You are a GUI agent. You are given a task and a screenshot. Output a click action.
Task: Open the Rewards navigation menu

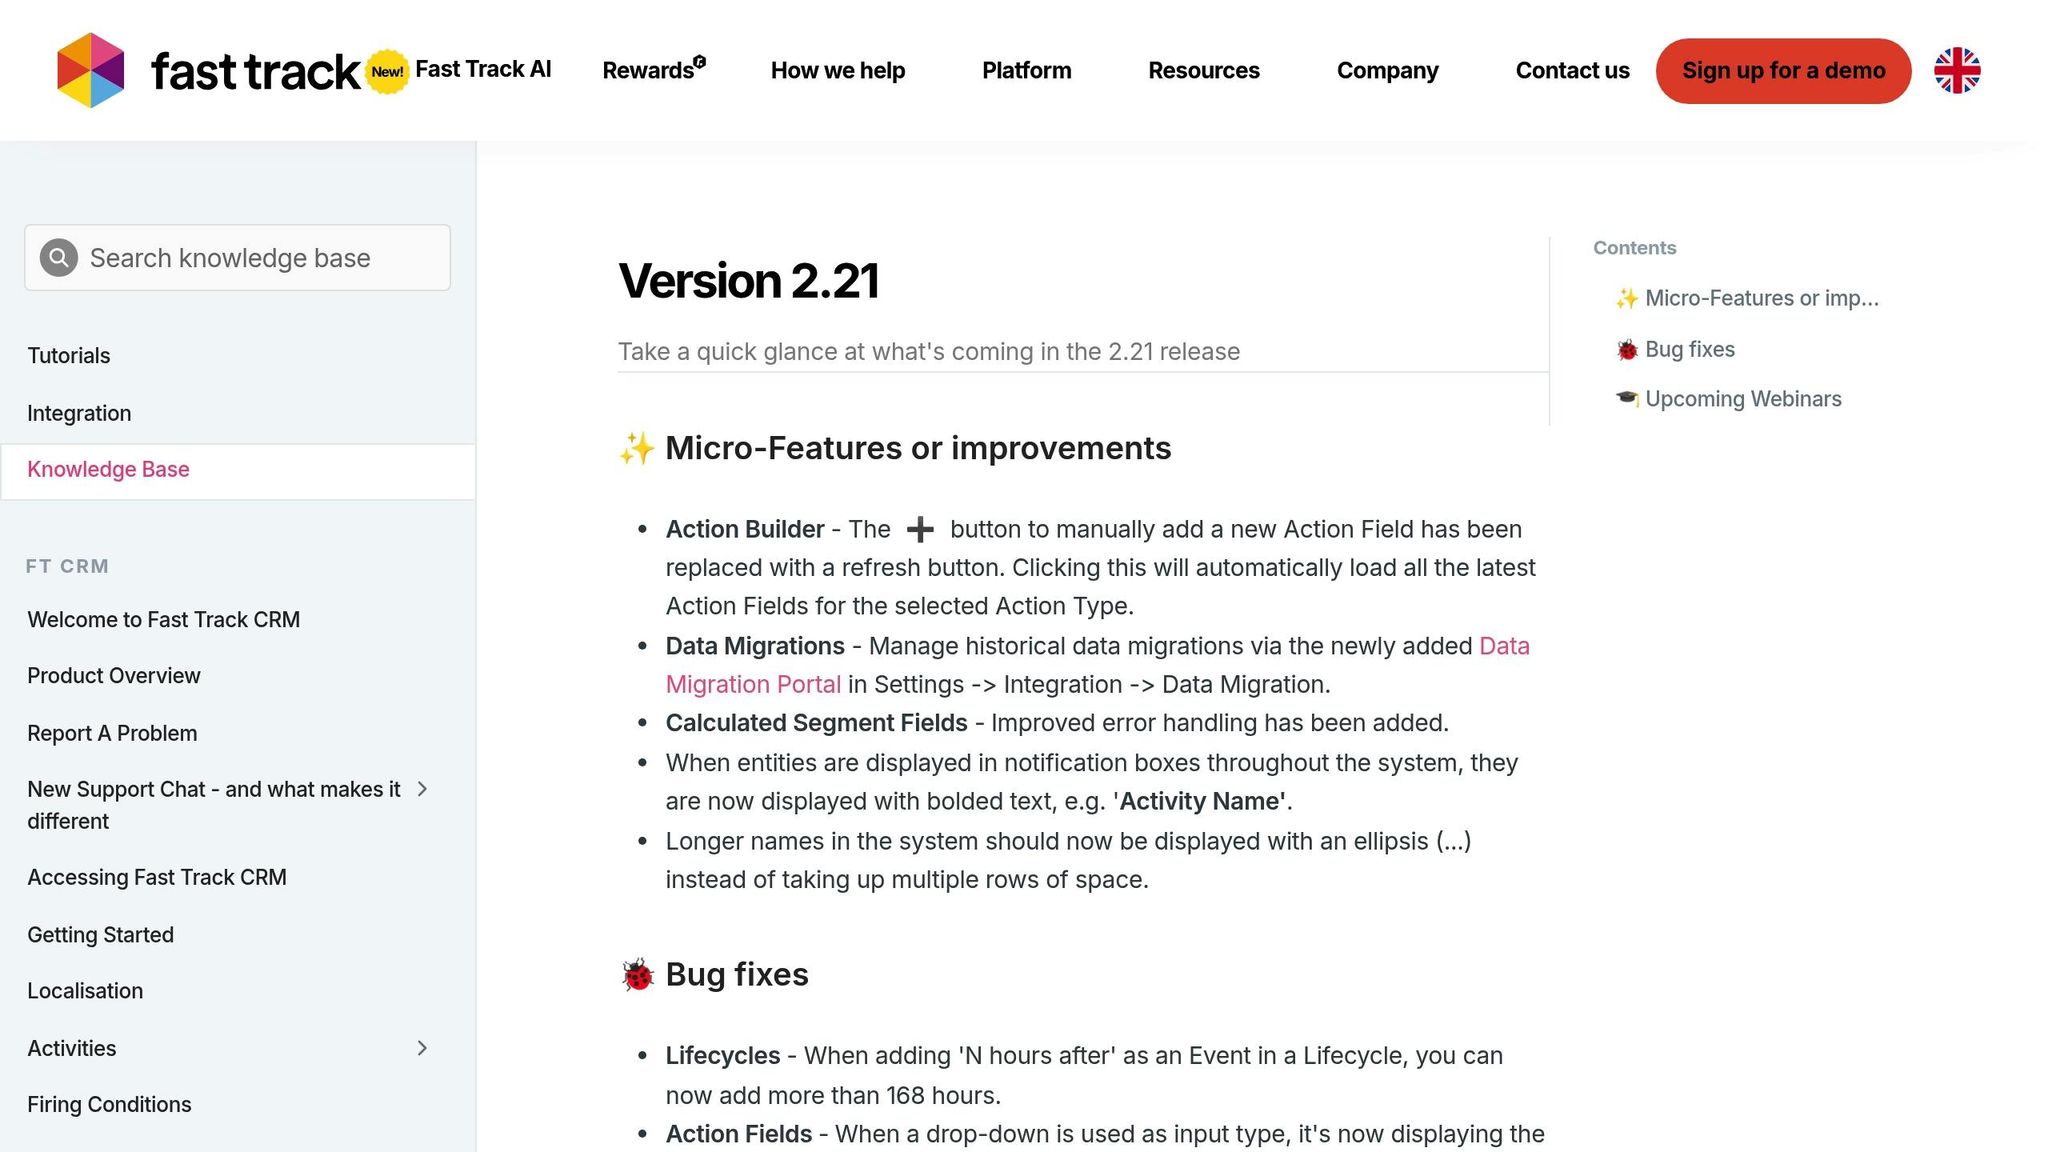pyautogui.click(x=653, y=70)
